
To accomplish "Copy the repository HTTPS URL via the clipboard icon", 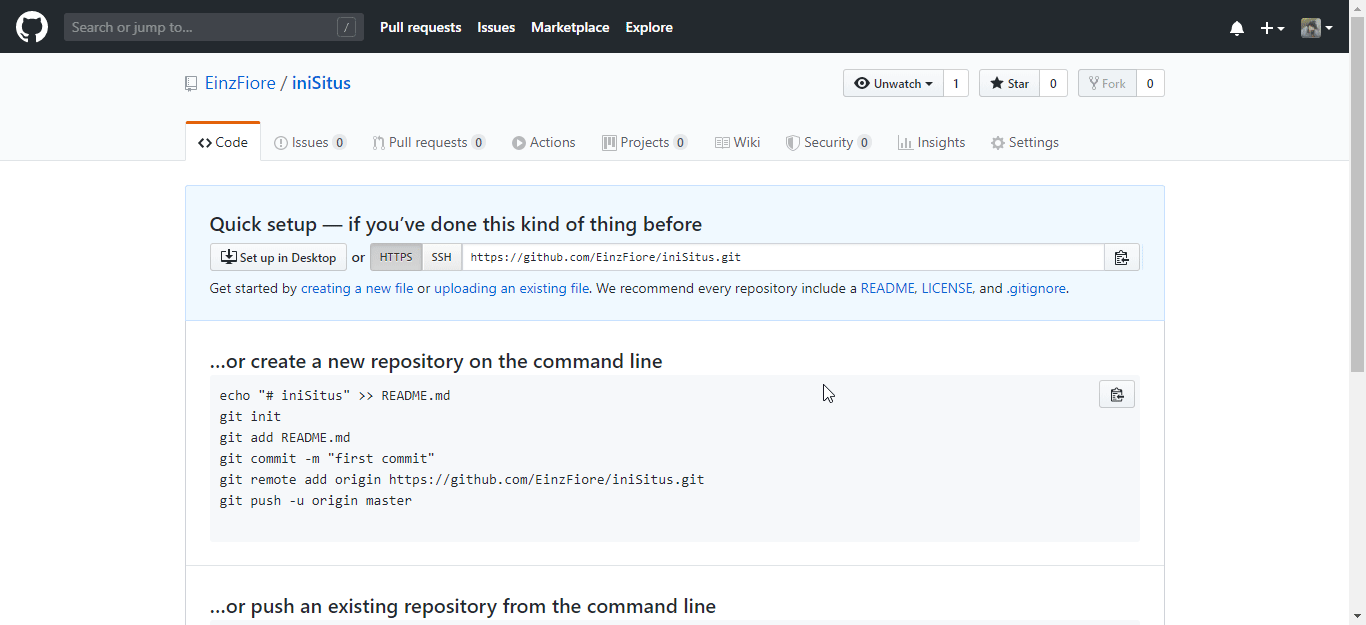I will pyautogui.click(x=1122, y=257).
